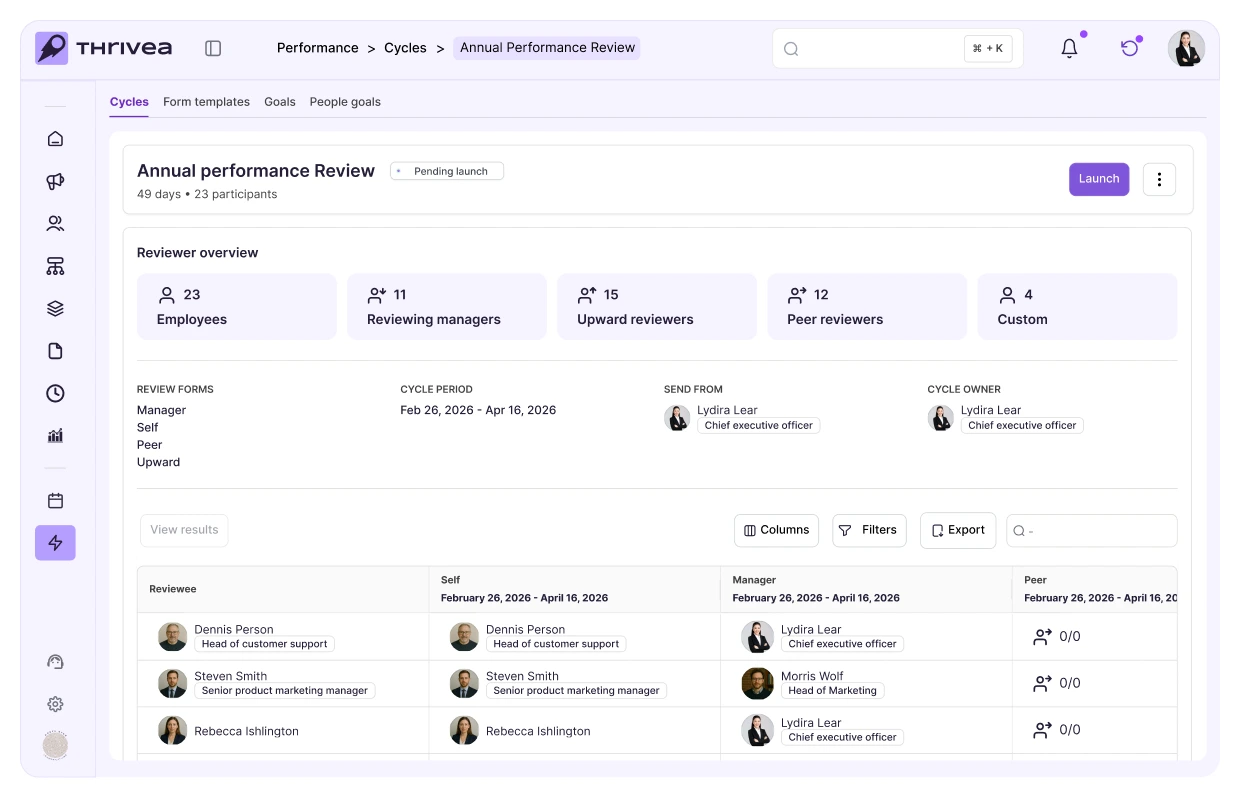The image size is (1240, 790).
Task: Go to Cycles in the breadcrumb
Action: (405, 48)
